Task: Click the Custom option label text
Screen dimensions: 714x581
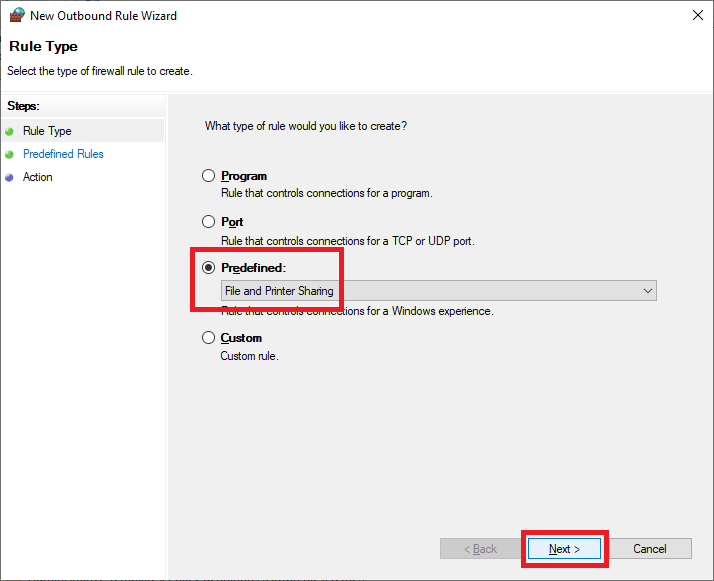Action: [x=241, y=338]
